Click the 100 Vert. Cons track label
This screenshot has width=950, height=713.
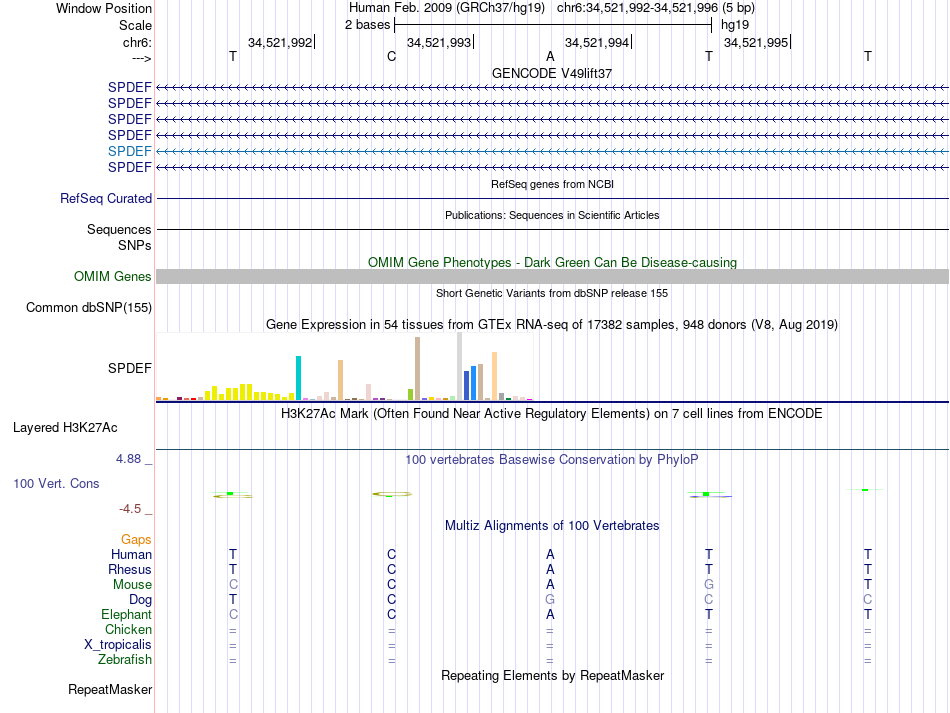(56, 483)
